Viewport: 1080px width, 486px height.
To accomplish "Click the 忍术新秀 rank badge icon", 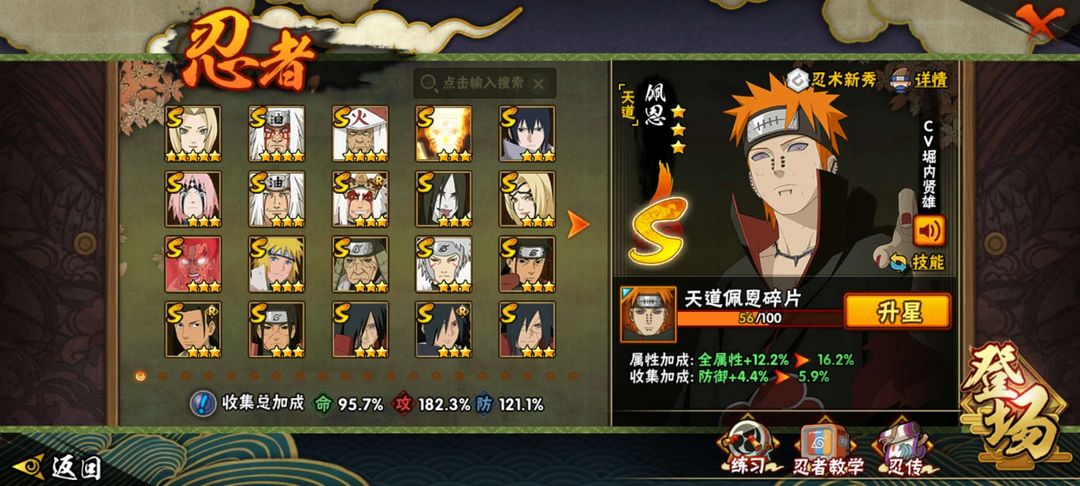I will pos(798,78).
